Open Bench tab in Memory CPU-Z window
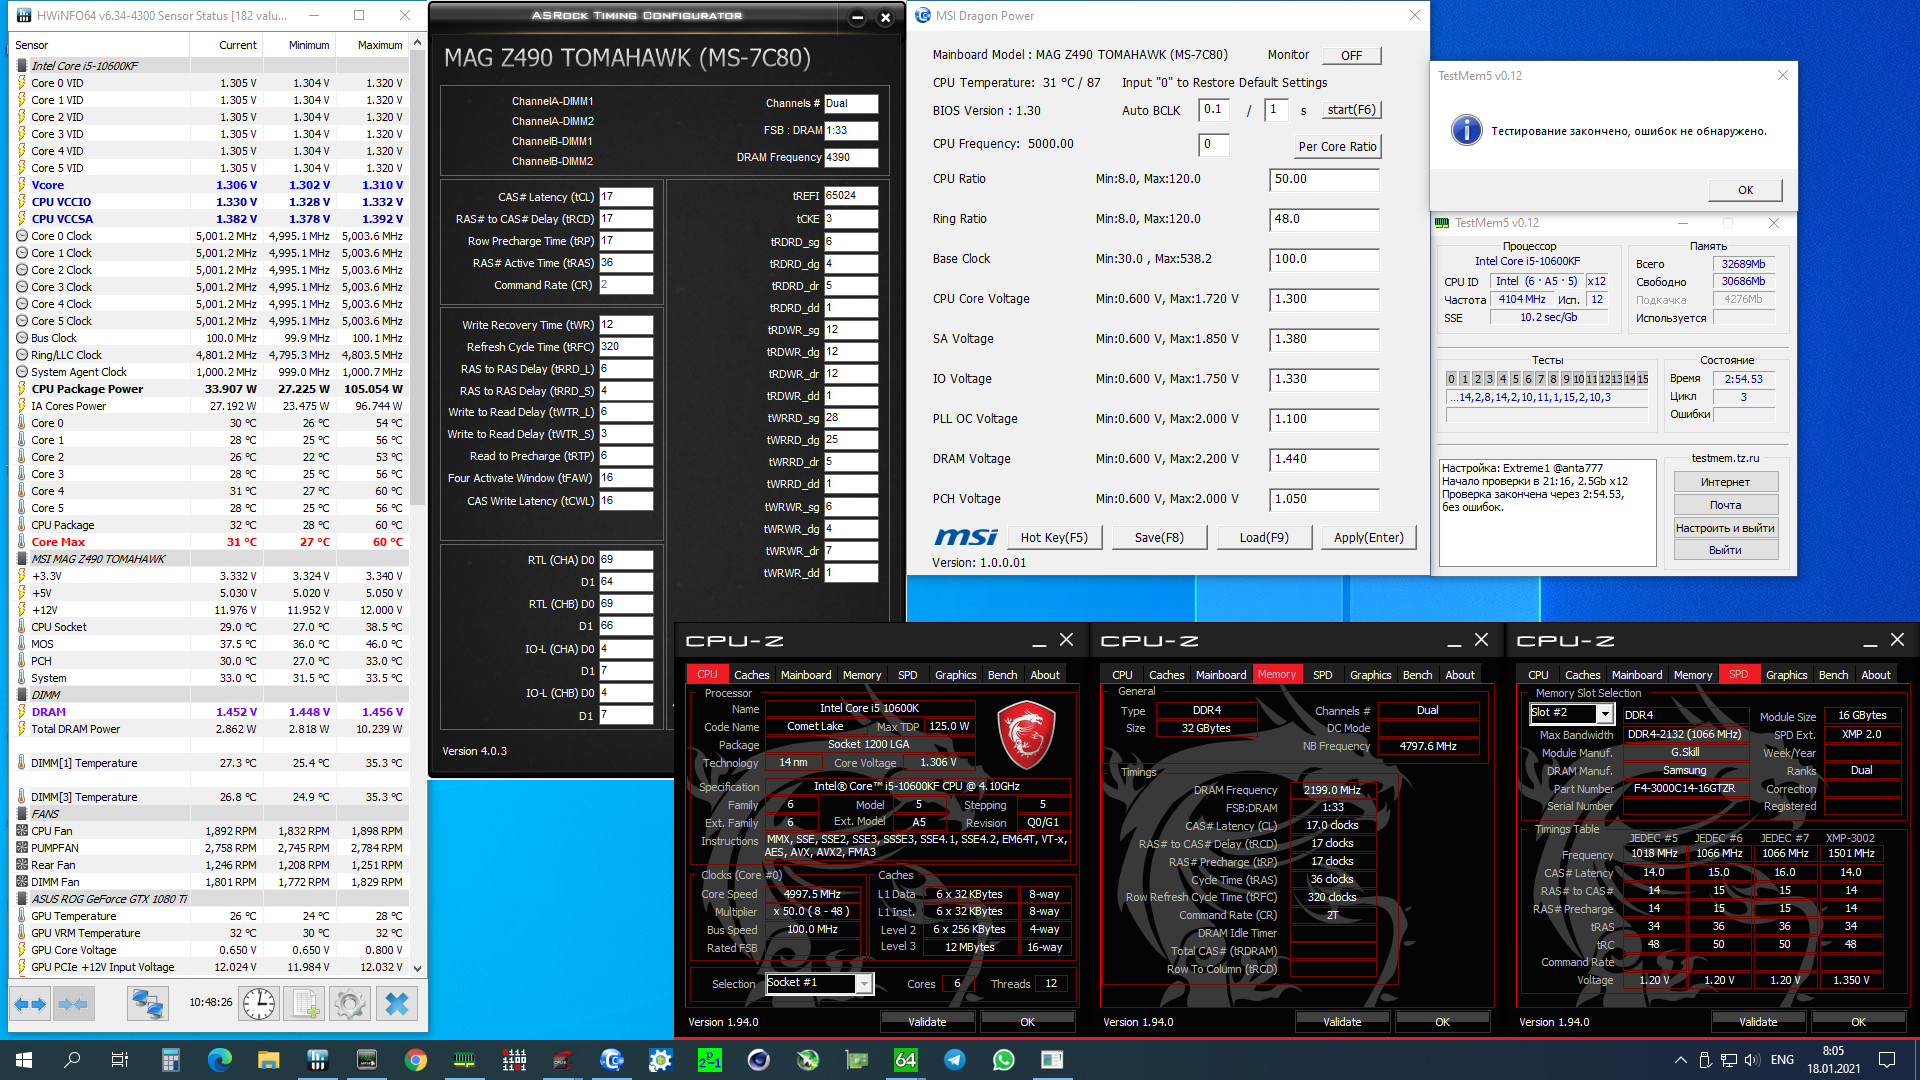The width and height of the screenshot is (1920, 1080). pyautogui.click(x=1417, y=675)
